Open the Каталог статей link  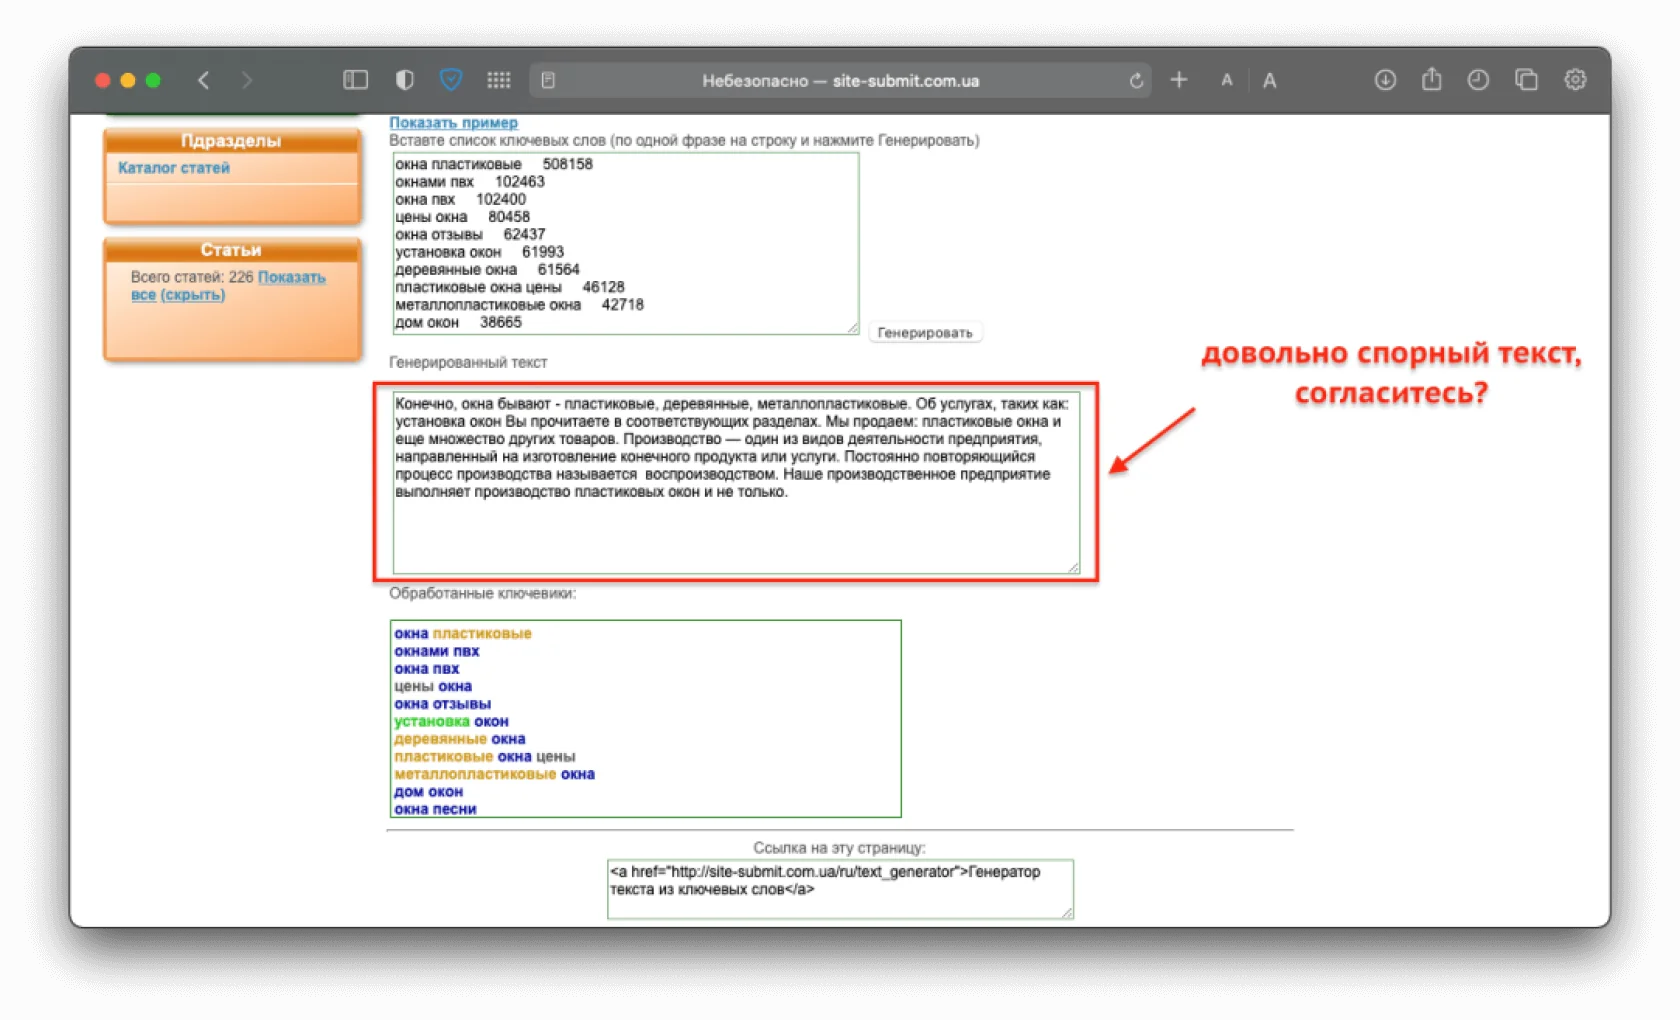(x=174, y=168)
